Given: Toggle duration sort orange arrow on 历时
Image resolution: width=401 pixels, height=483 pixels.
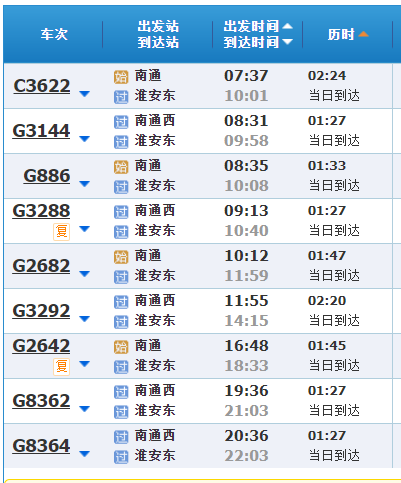Looking at the screenshot, I should [x=363, y=34].
